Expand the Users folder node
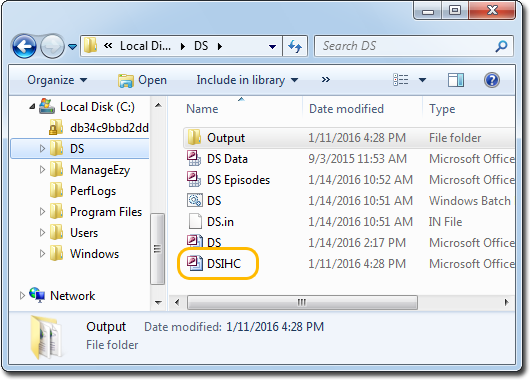Viewport: 530px width, 380px height. [x=42, y=233]
